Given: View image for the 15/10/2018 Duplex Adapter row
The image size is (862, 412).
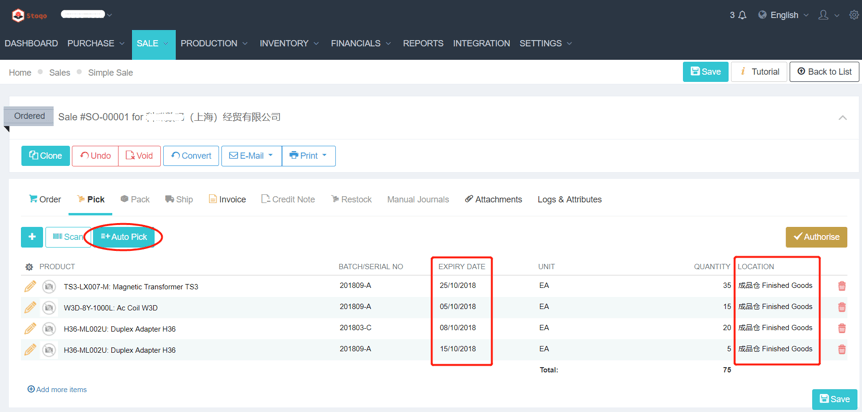Looking at the screenshot, I should coord(49,350).
